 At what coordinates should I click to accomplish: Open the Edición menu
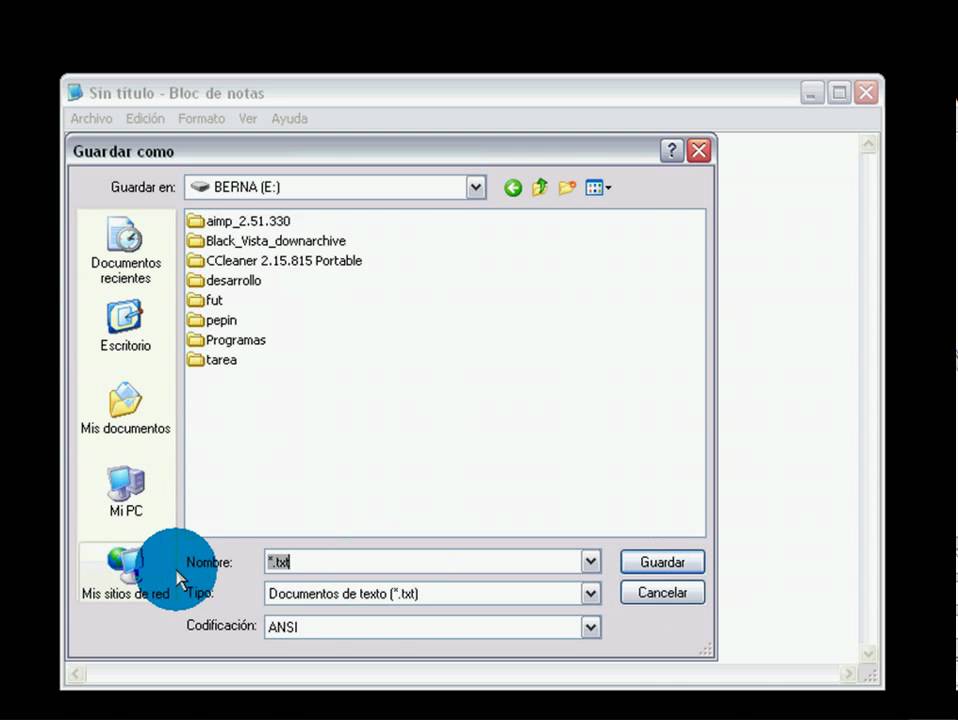click(145, 119)
